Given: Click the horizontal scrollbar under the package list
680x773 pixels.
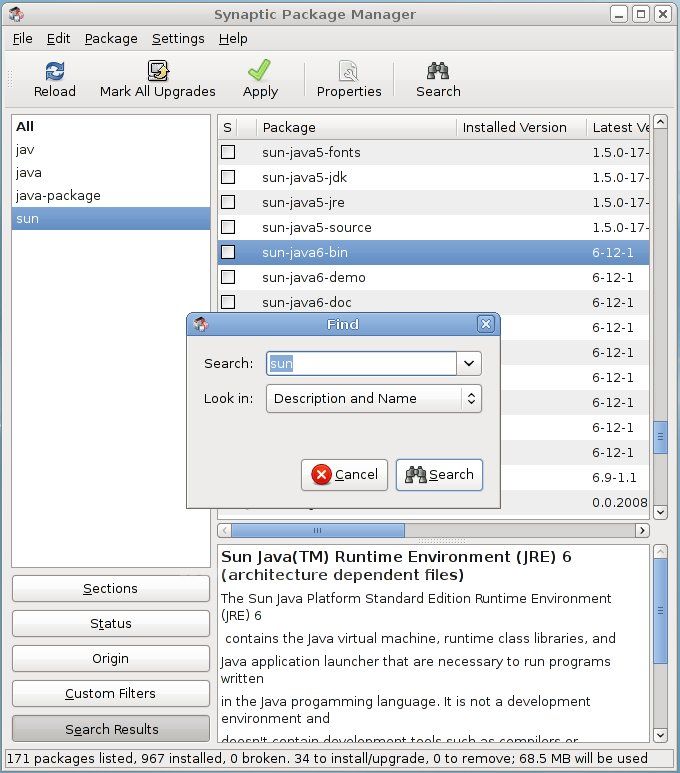Looking at the screenshot, I should (x=318, y=530).
